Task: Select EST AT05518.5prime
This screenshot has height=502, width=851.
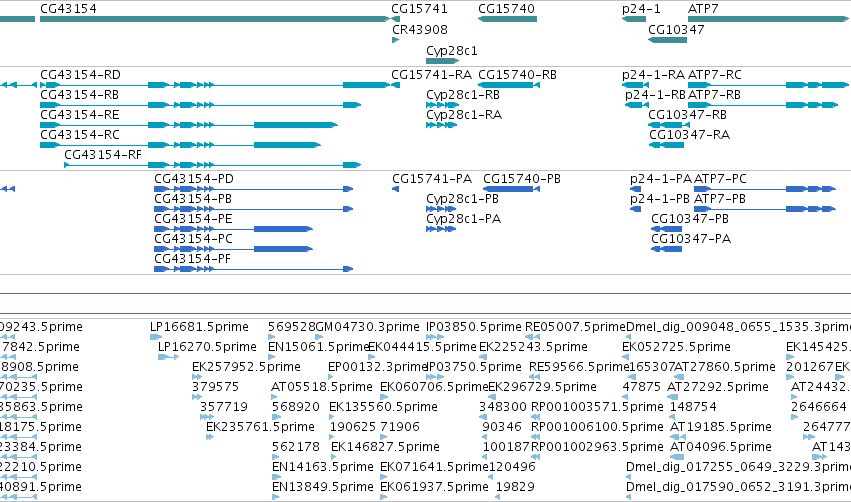Action: [321, 387]
